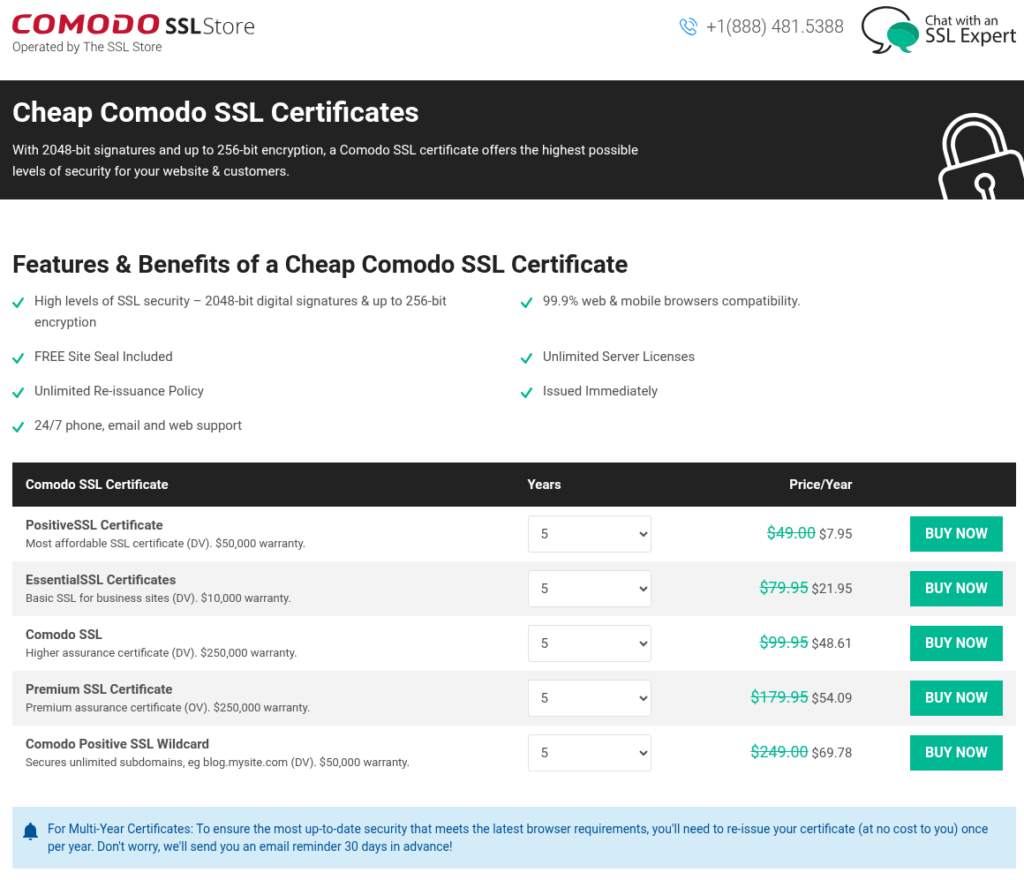
Task: Expand the Years menu for Premium SSL Certificate
Action: (589, 697)
